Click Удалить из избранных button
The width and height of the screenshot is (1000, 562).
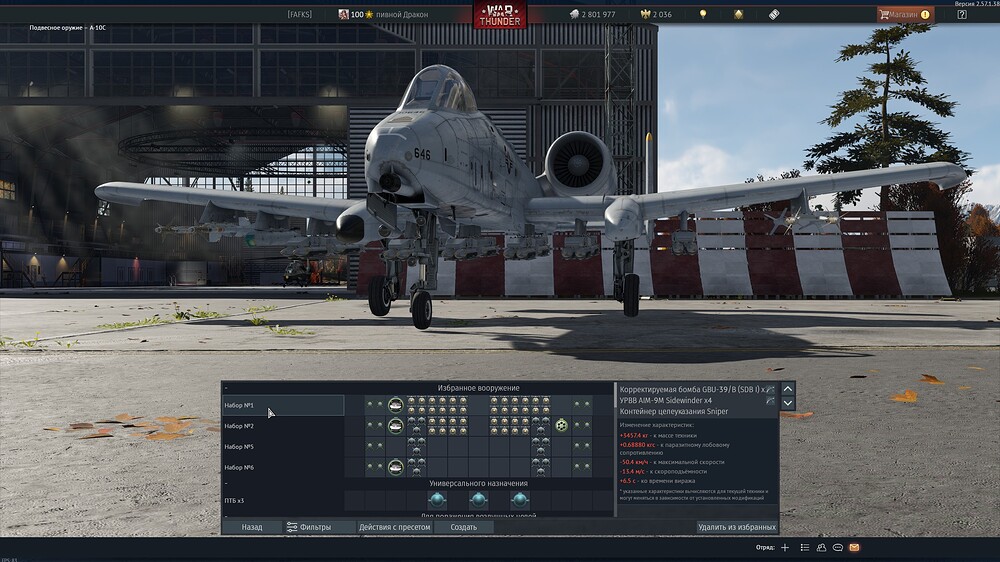(x=737, y=527)
